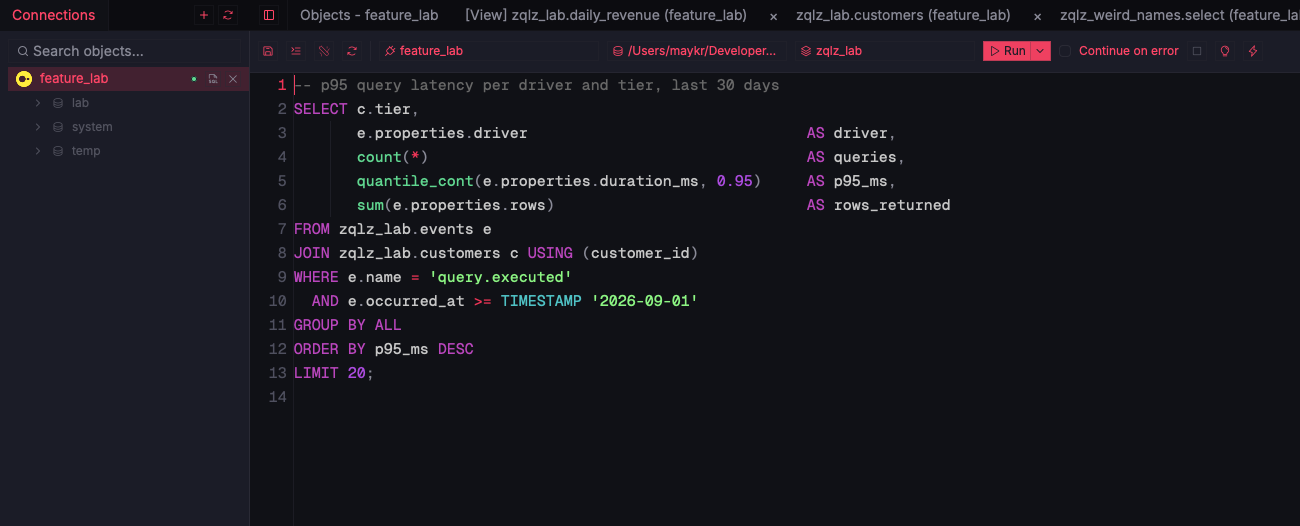Screen dimensions: 1300x526
Task: Run the query
Action: click(1007, 51)
